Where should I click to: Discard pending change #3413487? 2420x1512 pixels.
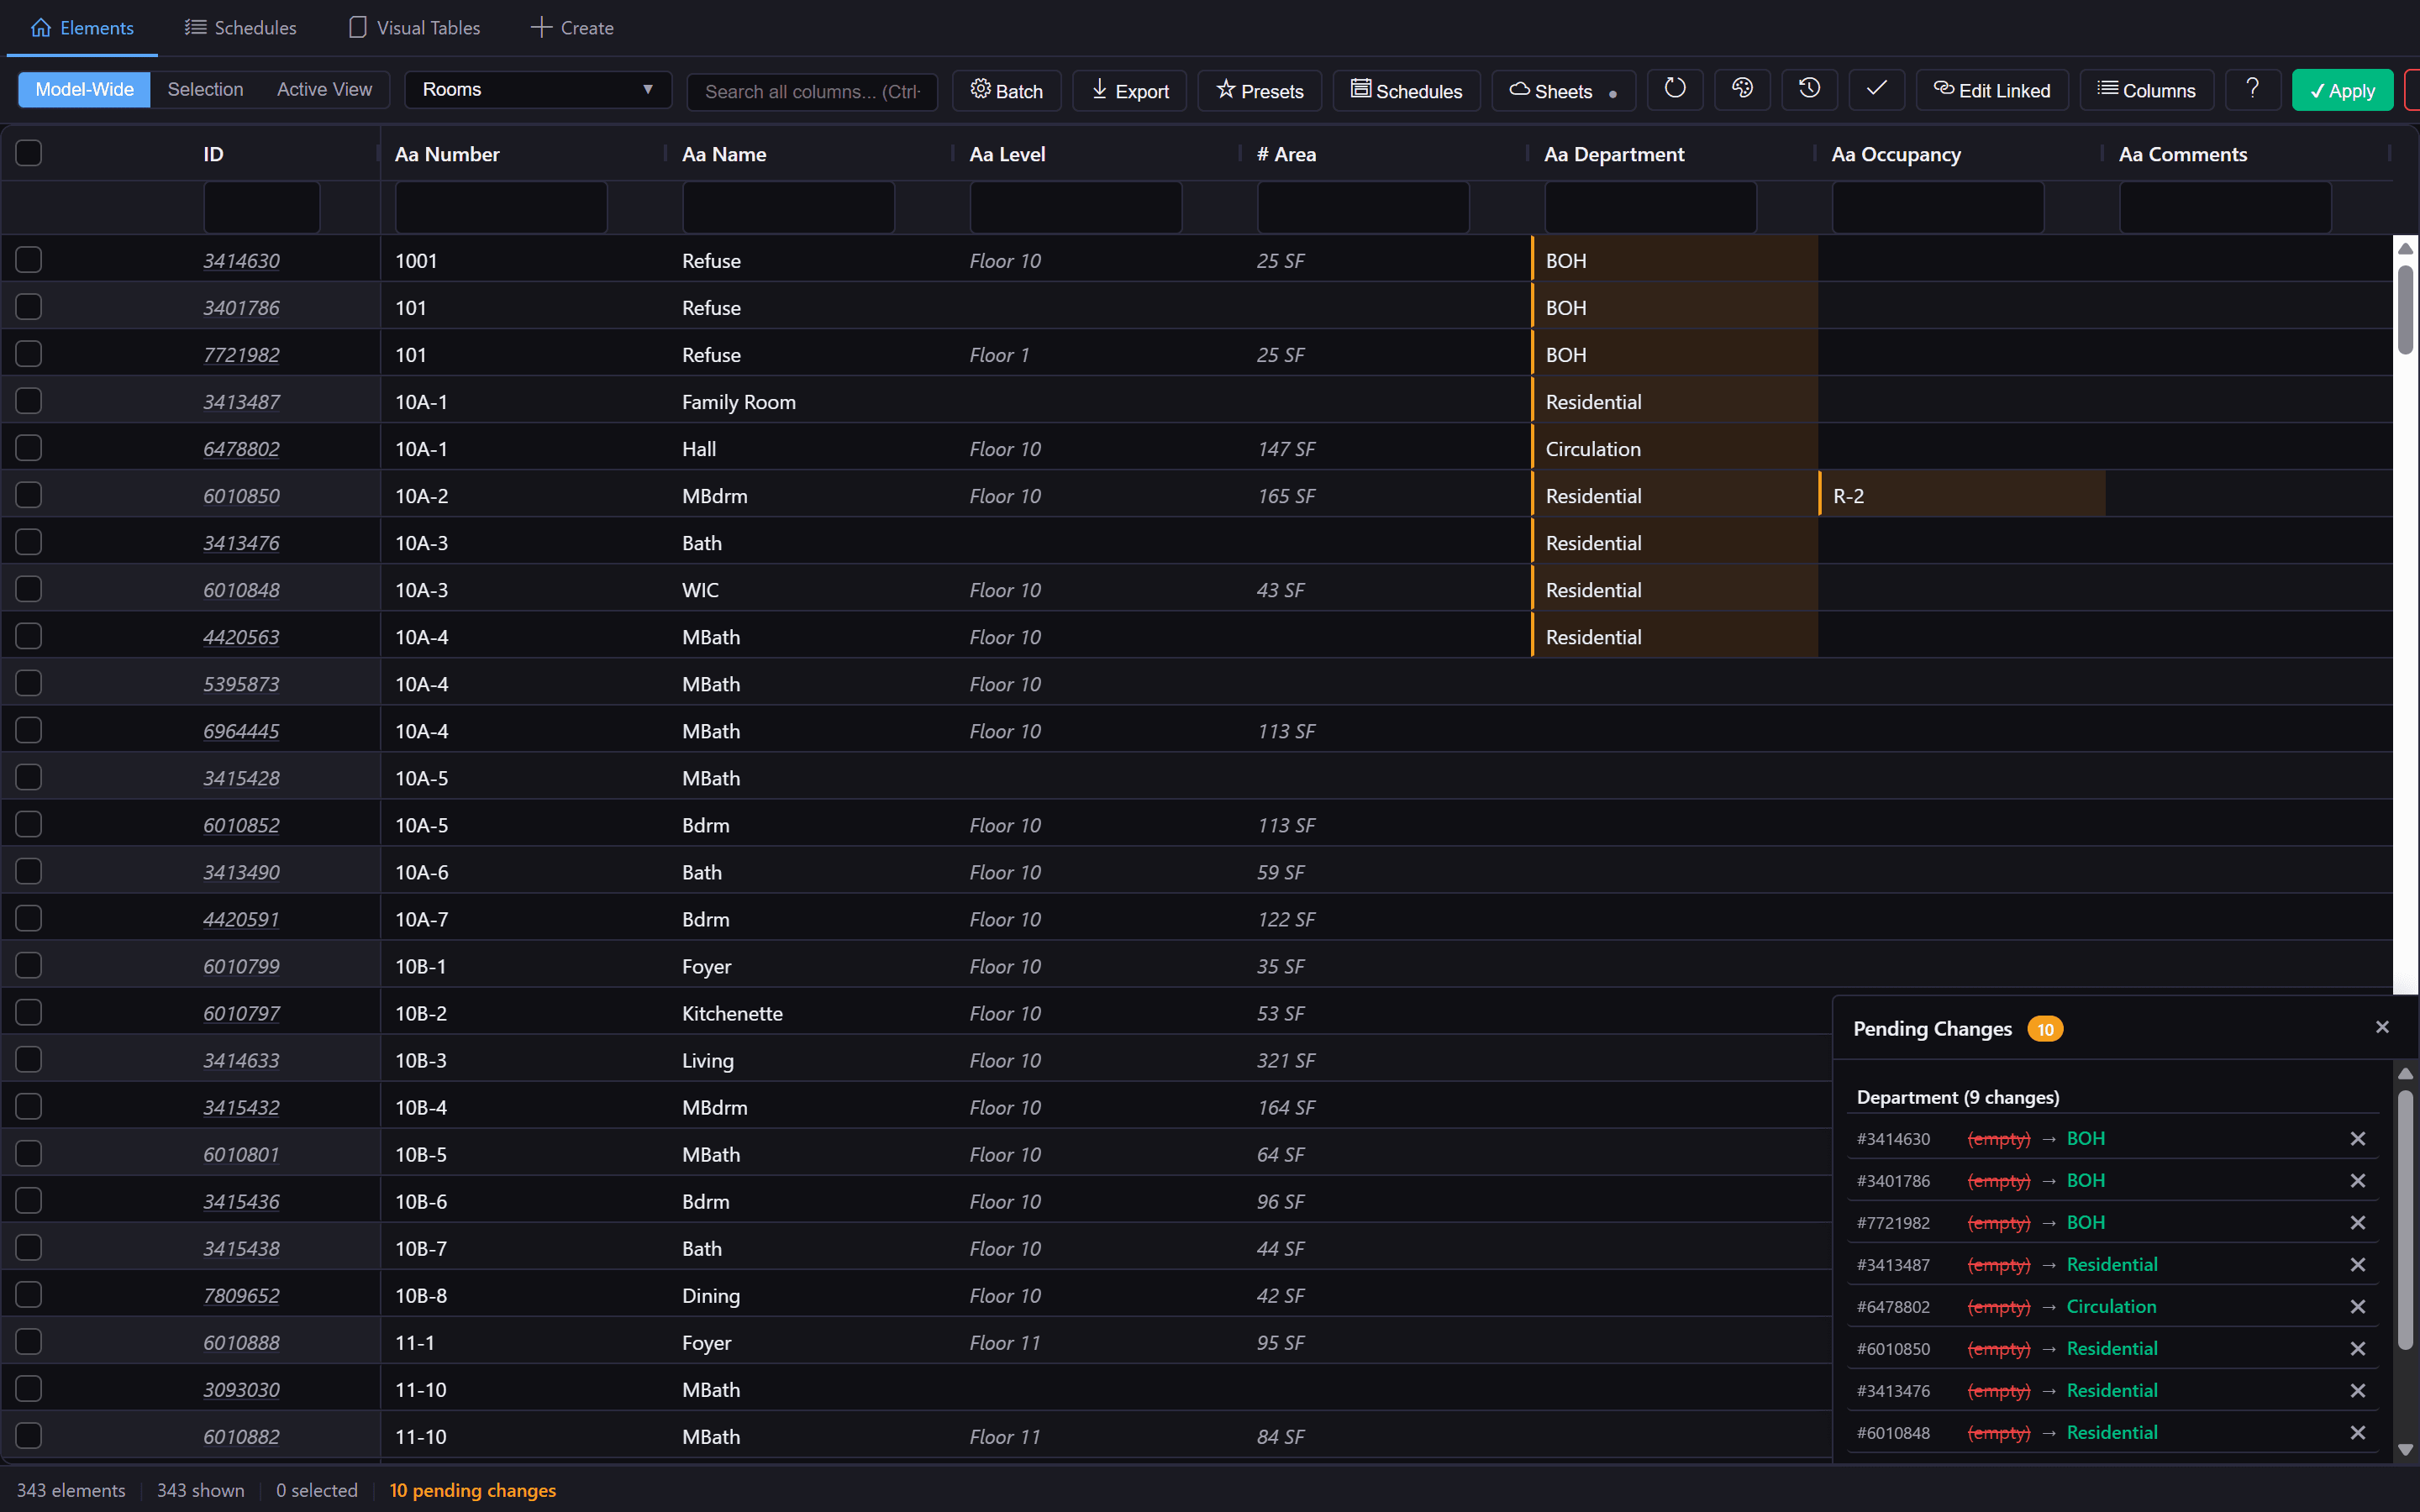pyautogui.click(x=2357, y=1265)
